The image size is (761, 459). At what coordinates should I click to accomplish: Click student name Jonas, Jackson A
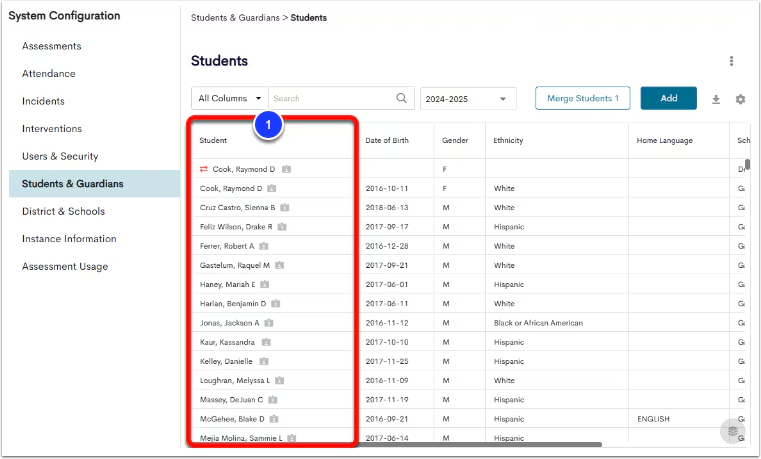click(230, 323)
